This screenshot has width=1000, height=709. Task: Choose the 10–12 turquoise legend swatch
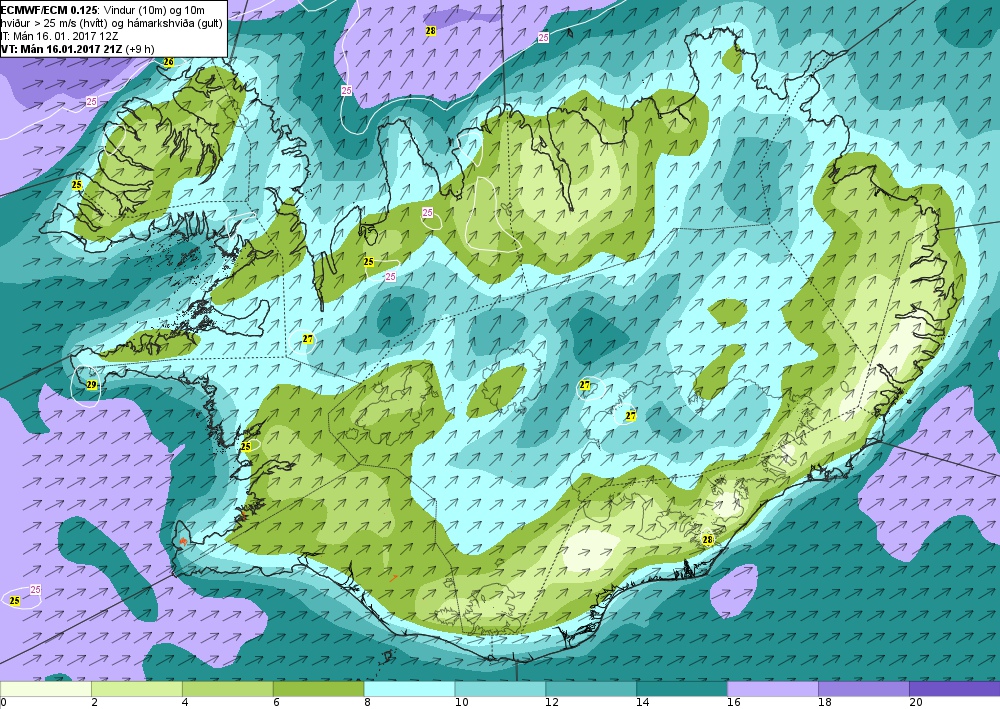(x=500, y=689)
